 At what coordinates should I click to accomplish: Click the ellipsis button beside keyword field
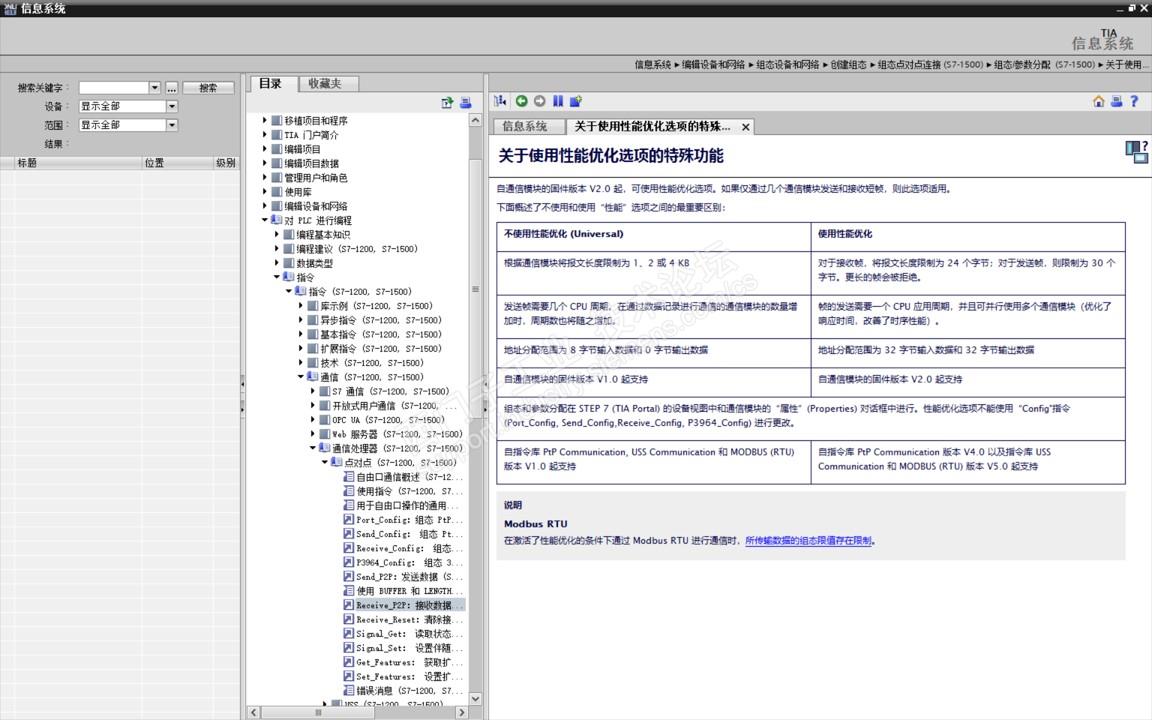click(x=171, y=87)
